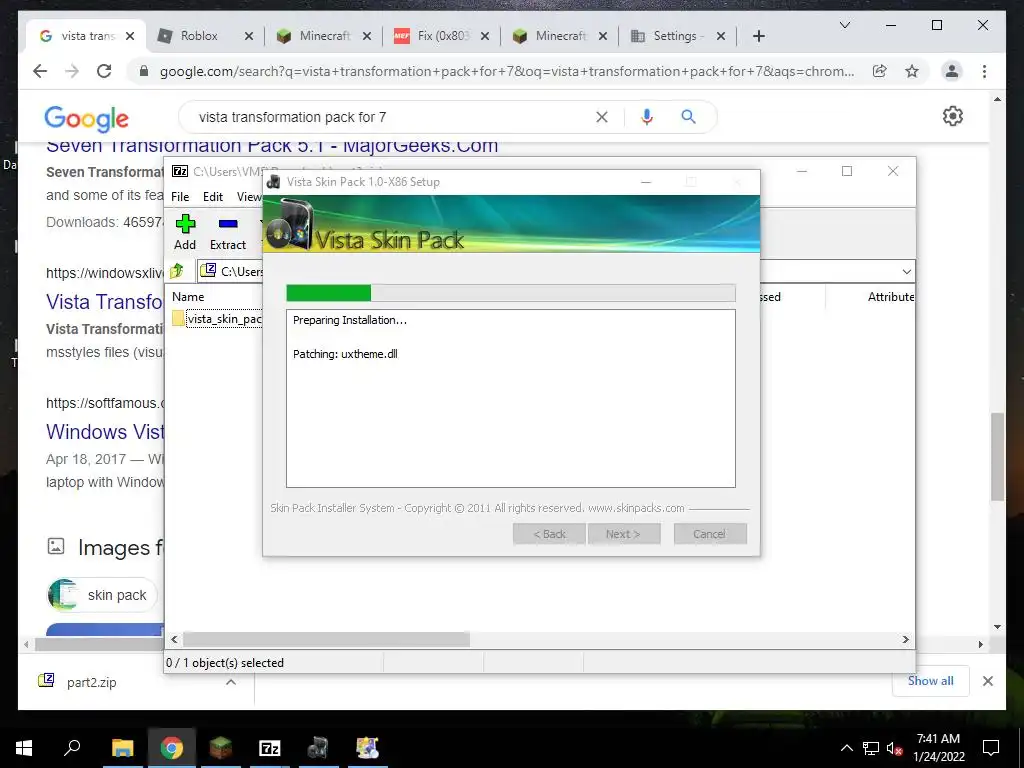Open the Vista Transfo... search result link
Viewport: 1024px width, 768px height.
(104, 302)
